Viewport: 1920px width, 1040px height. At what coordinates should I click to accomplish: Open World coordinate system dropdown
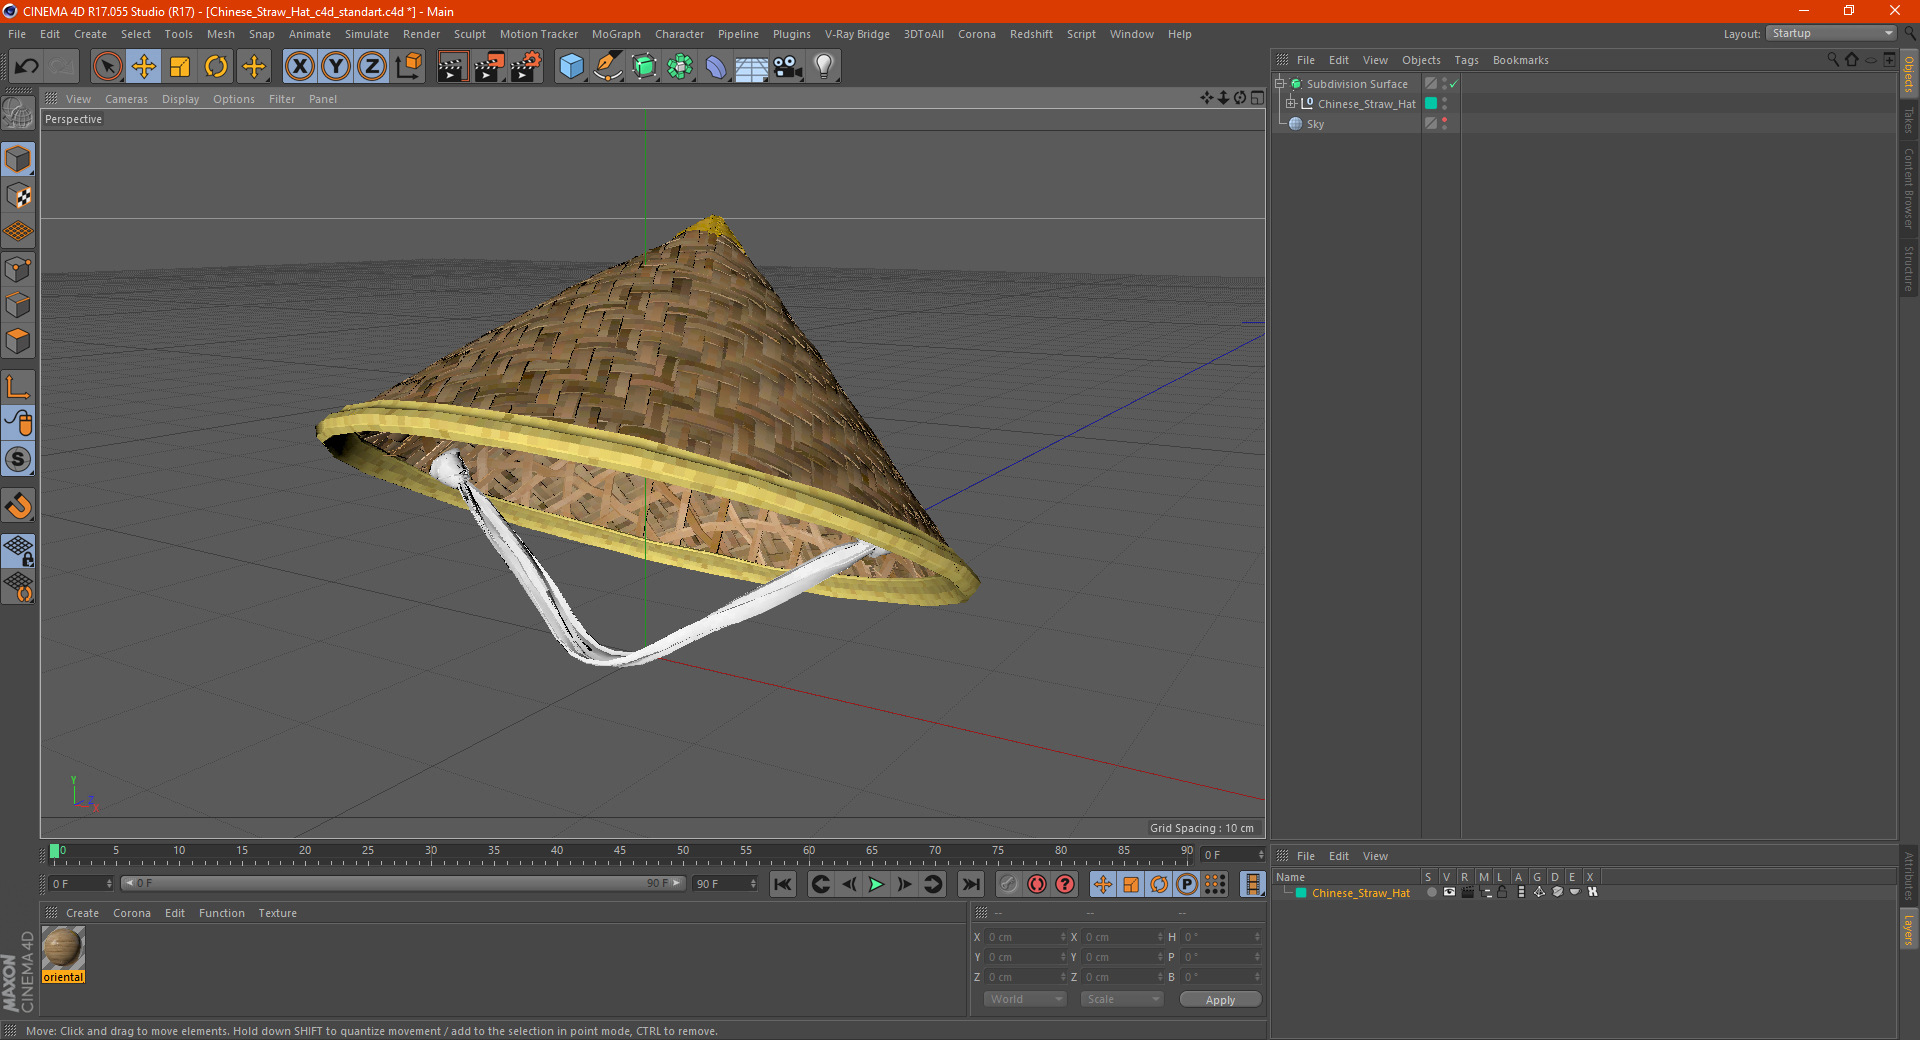tap(1025, 999)
